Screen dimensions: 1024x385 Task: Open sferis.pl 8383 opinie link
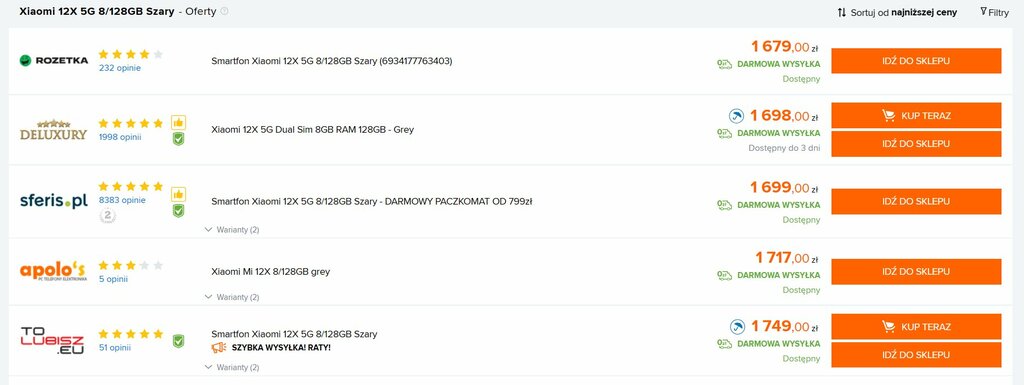[122, 200]
